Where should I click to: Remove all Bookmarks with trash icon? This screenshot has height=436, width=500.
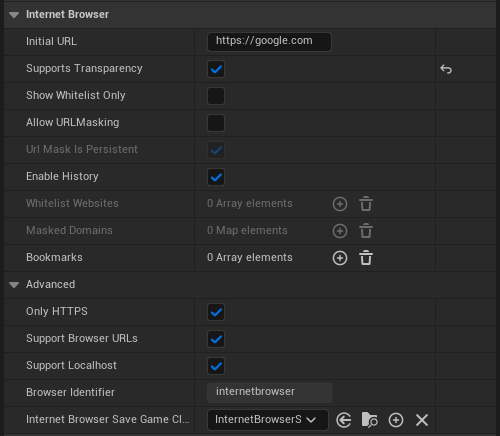(366, 258)
